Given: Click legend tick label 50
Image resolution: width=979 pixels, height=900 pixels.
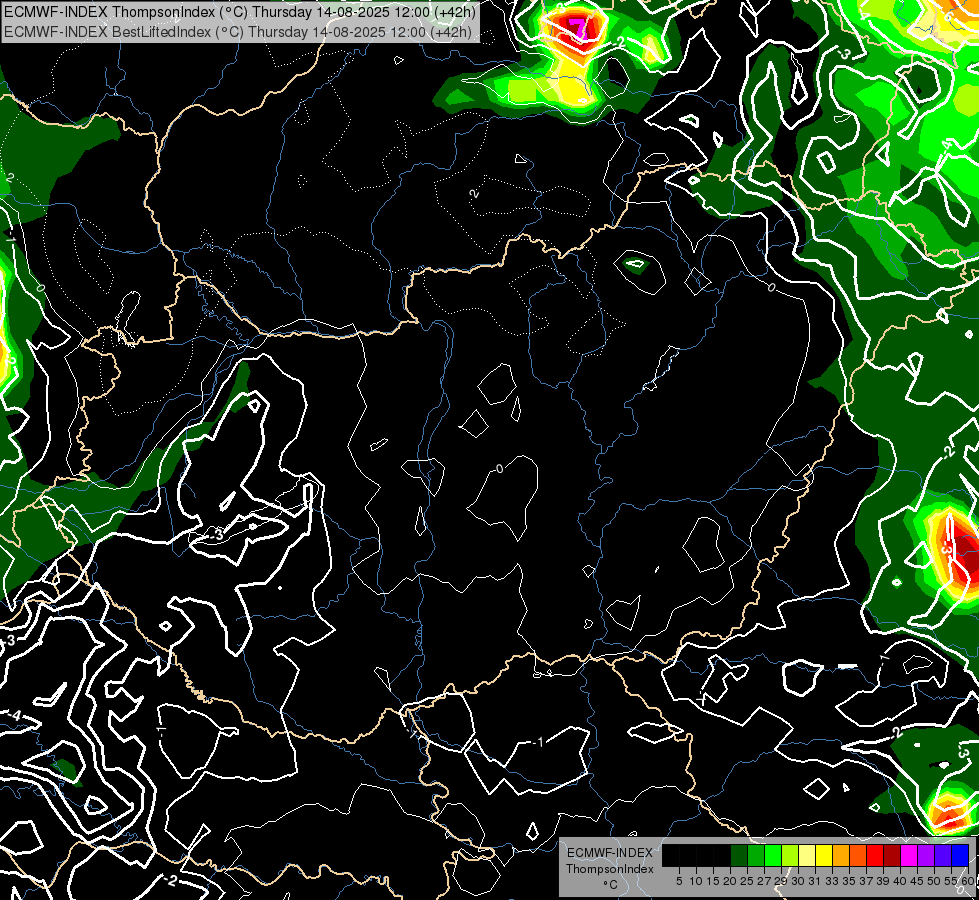Looking at the screenshot, I should 934,881.
